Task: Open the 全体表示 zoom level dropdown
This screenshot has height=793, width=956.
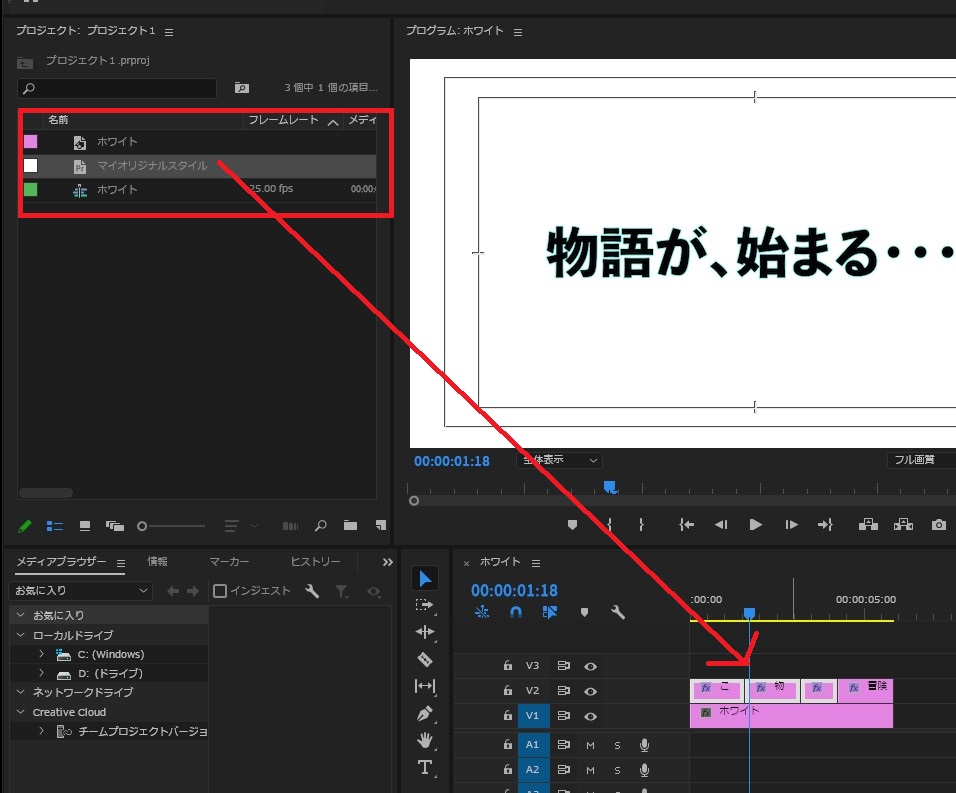Action: point(558,460)
